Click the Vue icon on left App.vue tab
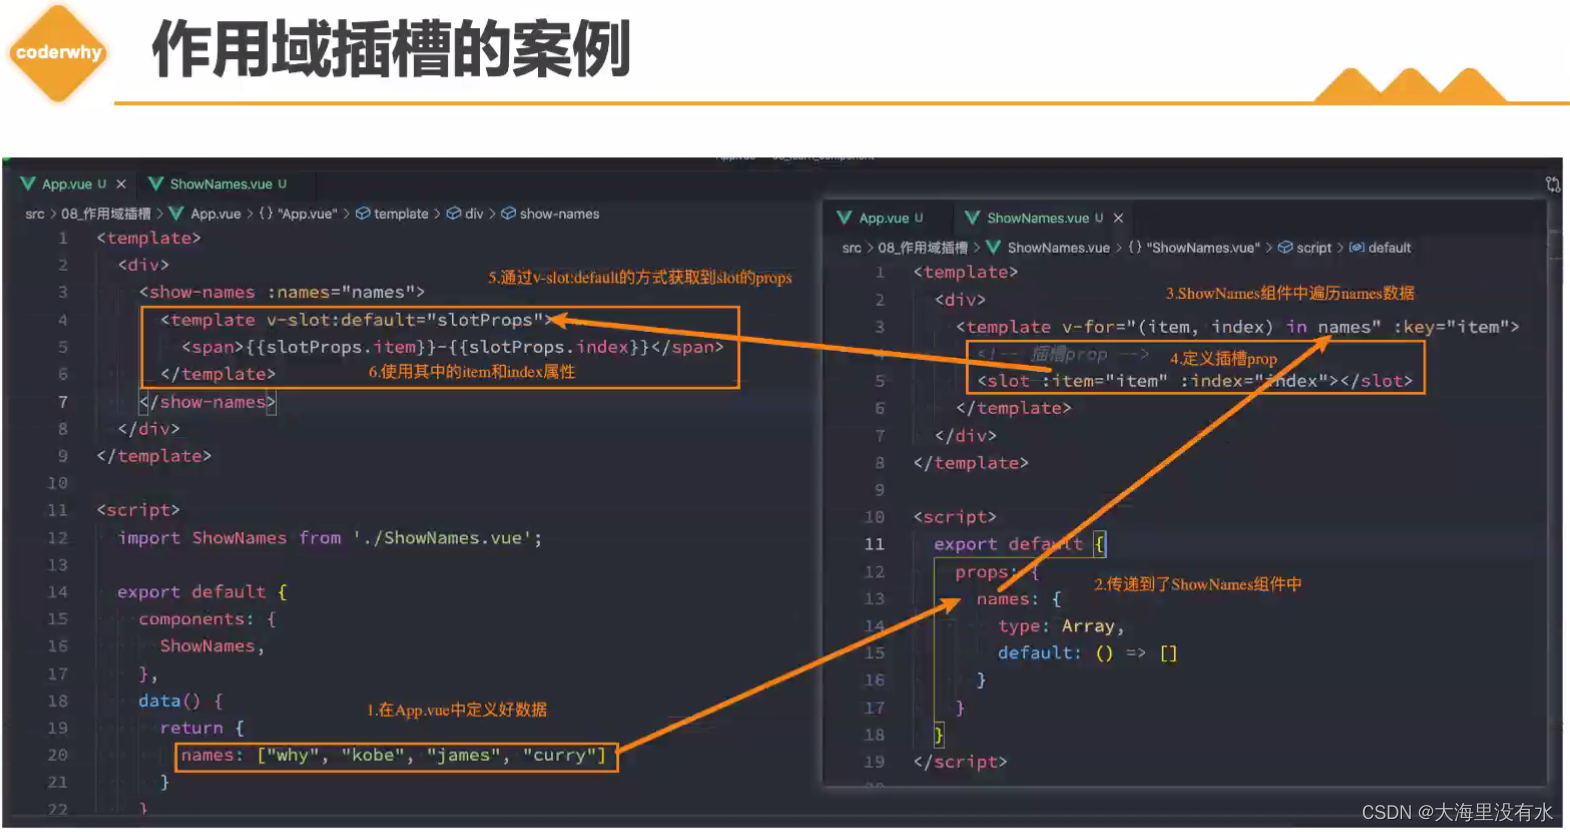 tap(28, 184)
